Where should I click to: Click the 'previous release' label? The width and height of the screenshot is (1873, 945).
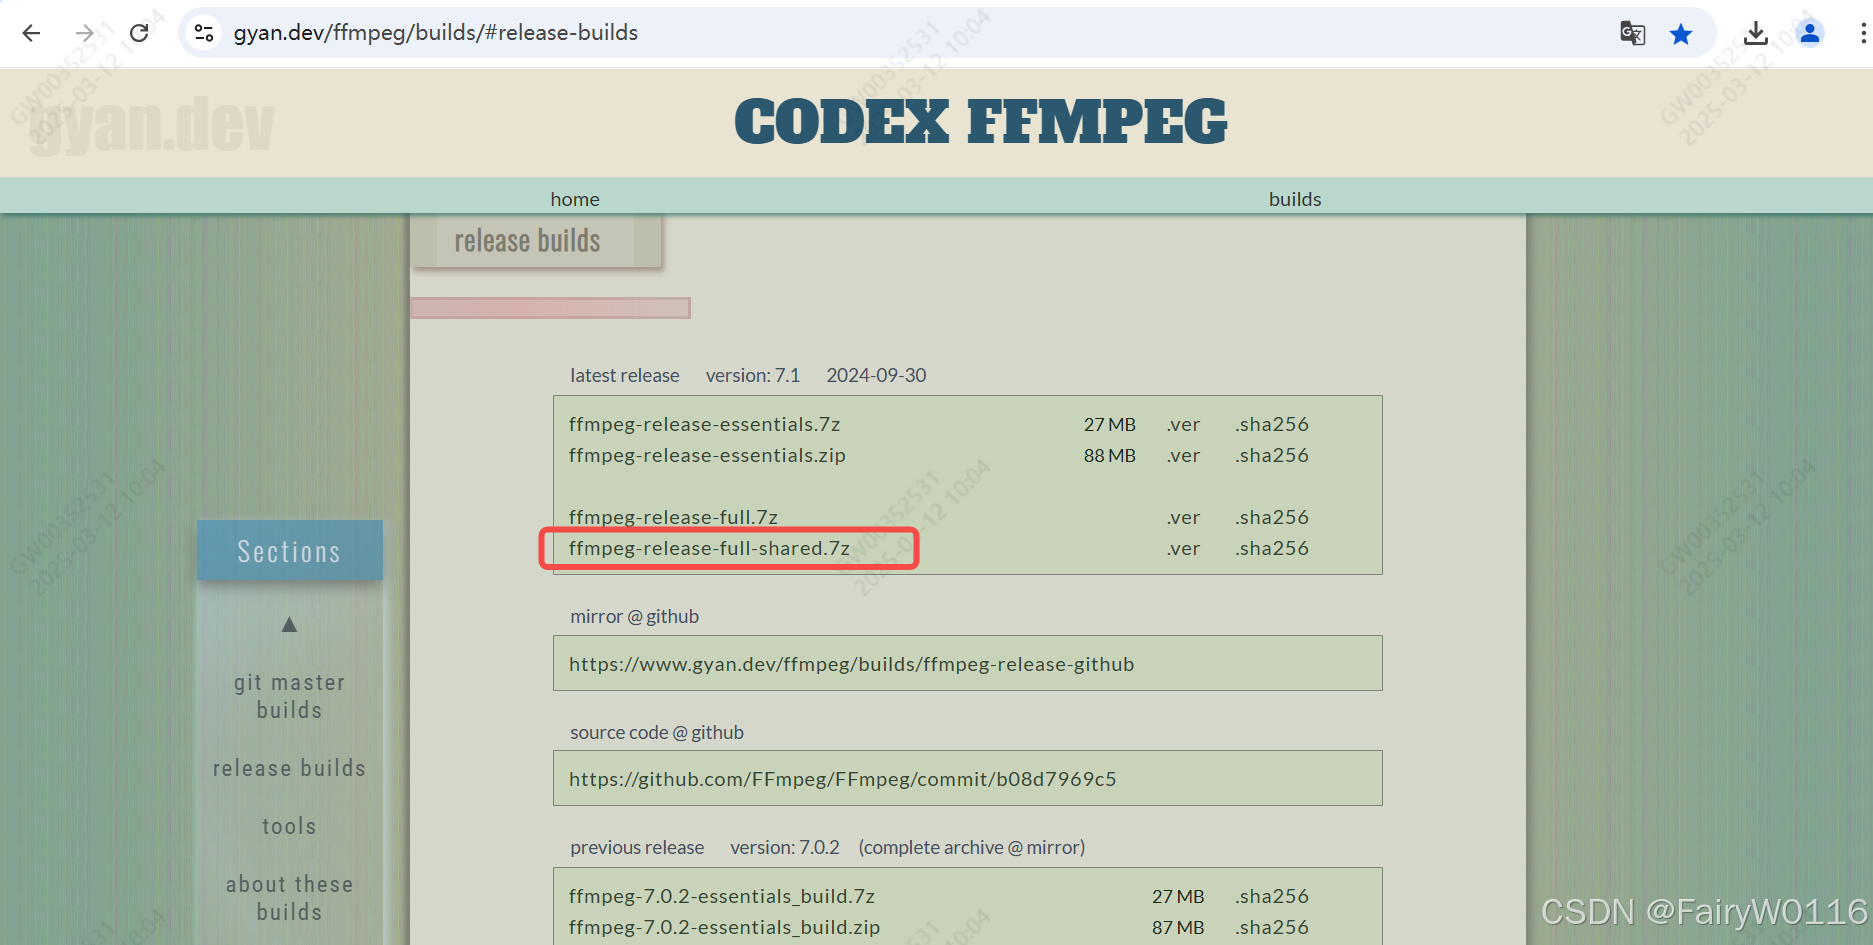coord(637,848)
